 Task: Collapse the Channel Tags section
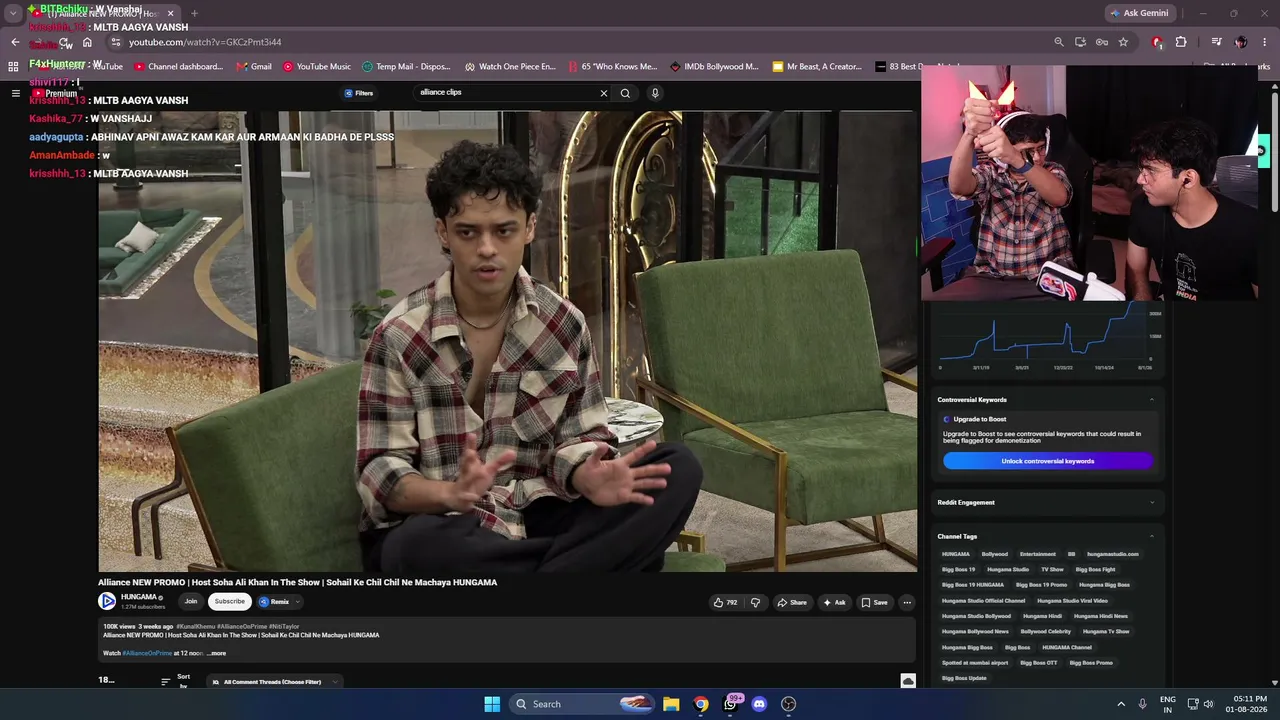click(x=1152, y=536)
